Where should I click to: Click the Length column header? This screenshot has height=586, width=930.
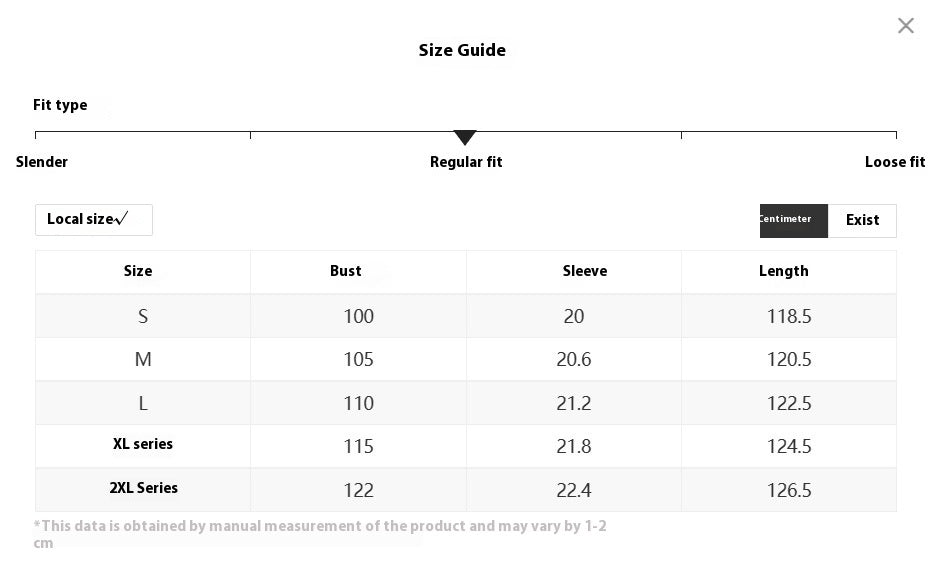tap(784, 271)
